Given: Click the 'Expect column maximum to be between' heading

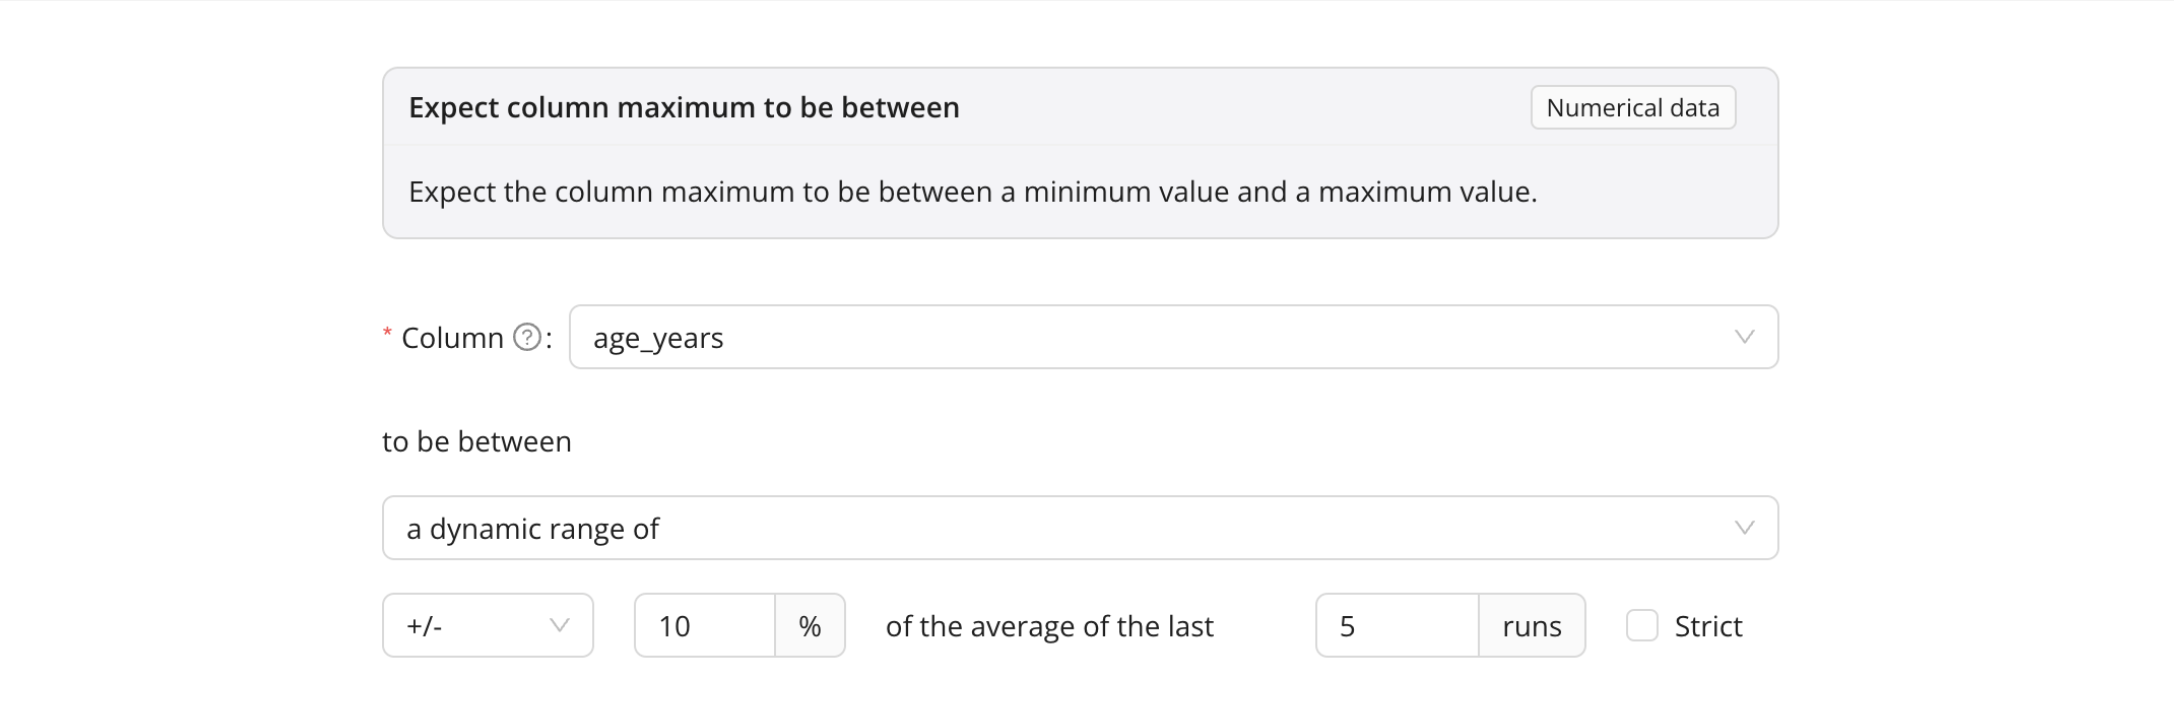Looking at the screenshot, I should 684,108.
